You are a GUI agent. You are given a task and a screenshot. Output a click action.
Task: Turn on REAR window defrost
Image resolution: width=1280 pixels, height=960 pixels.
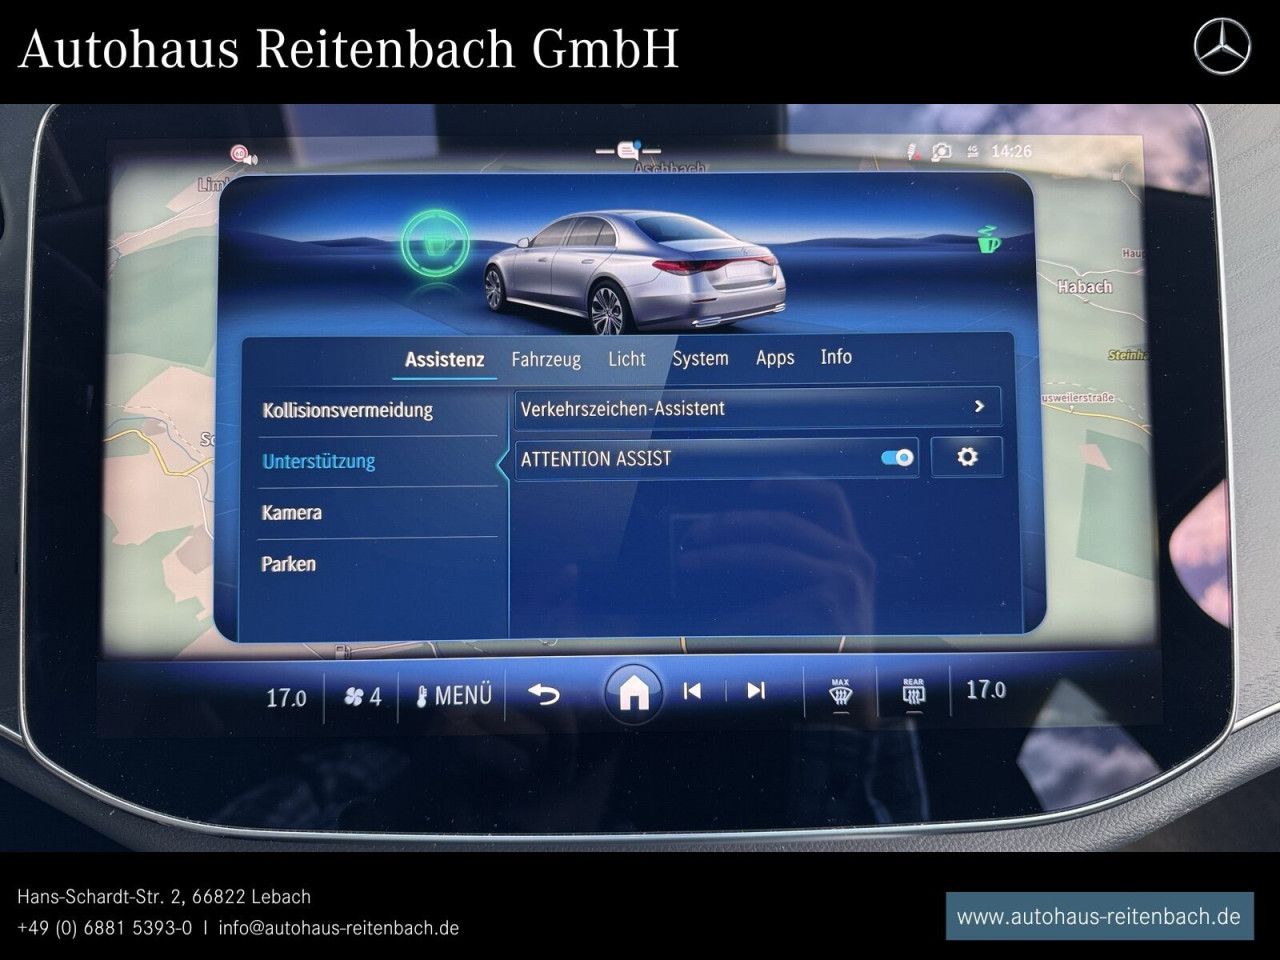coord(913,695)
